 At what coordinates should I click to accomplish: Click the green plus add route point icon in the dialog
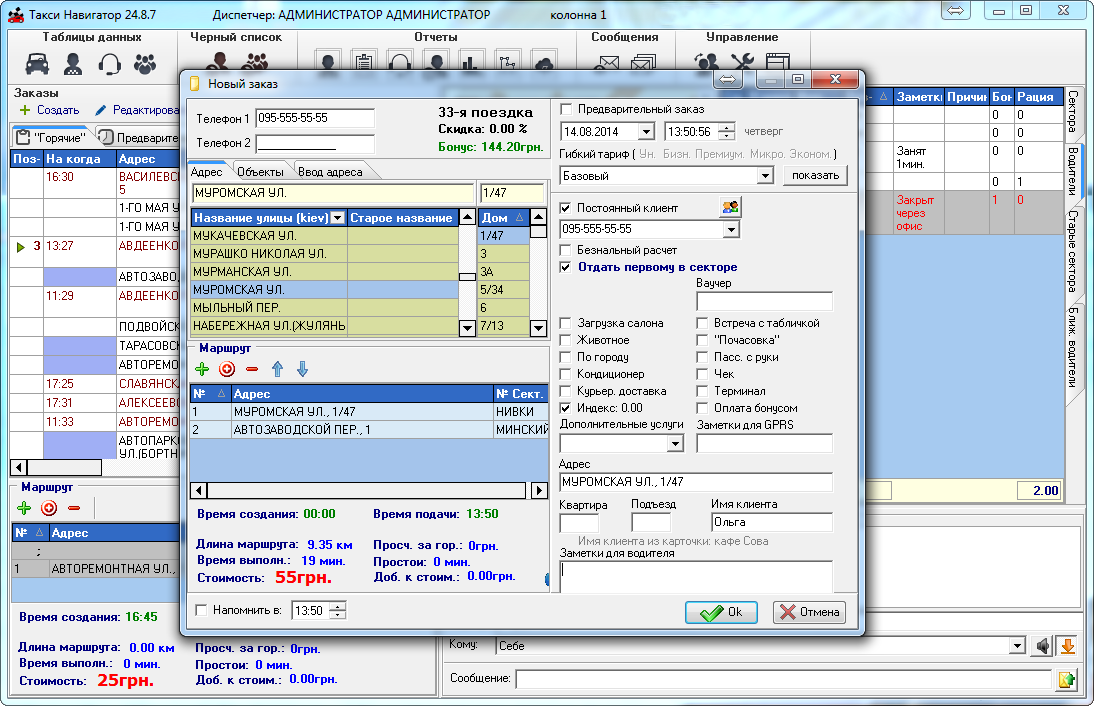click(201, 369)
